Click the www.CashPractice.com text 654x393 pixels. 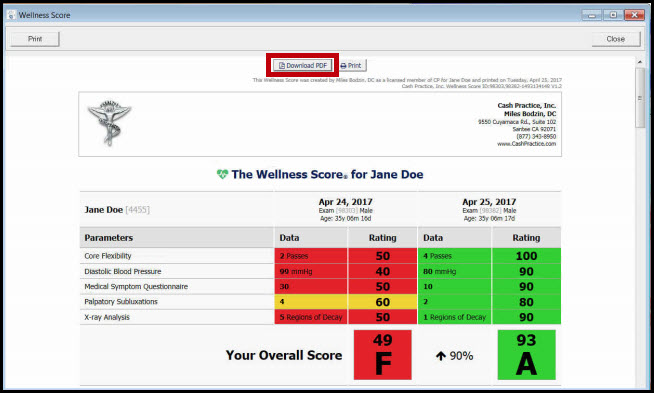pyautogui.click(x=526, y=144)
